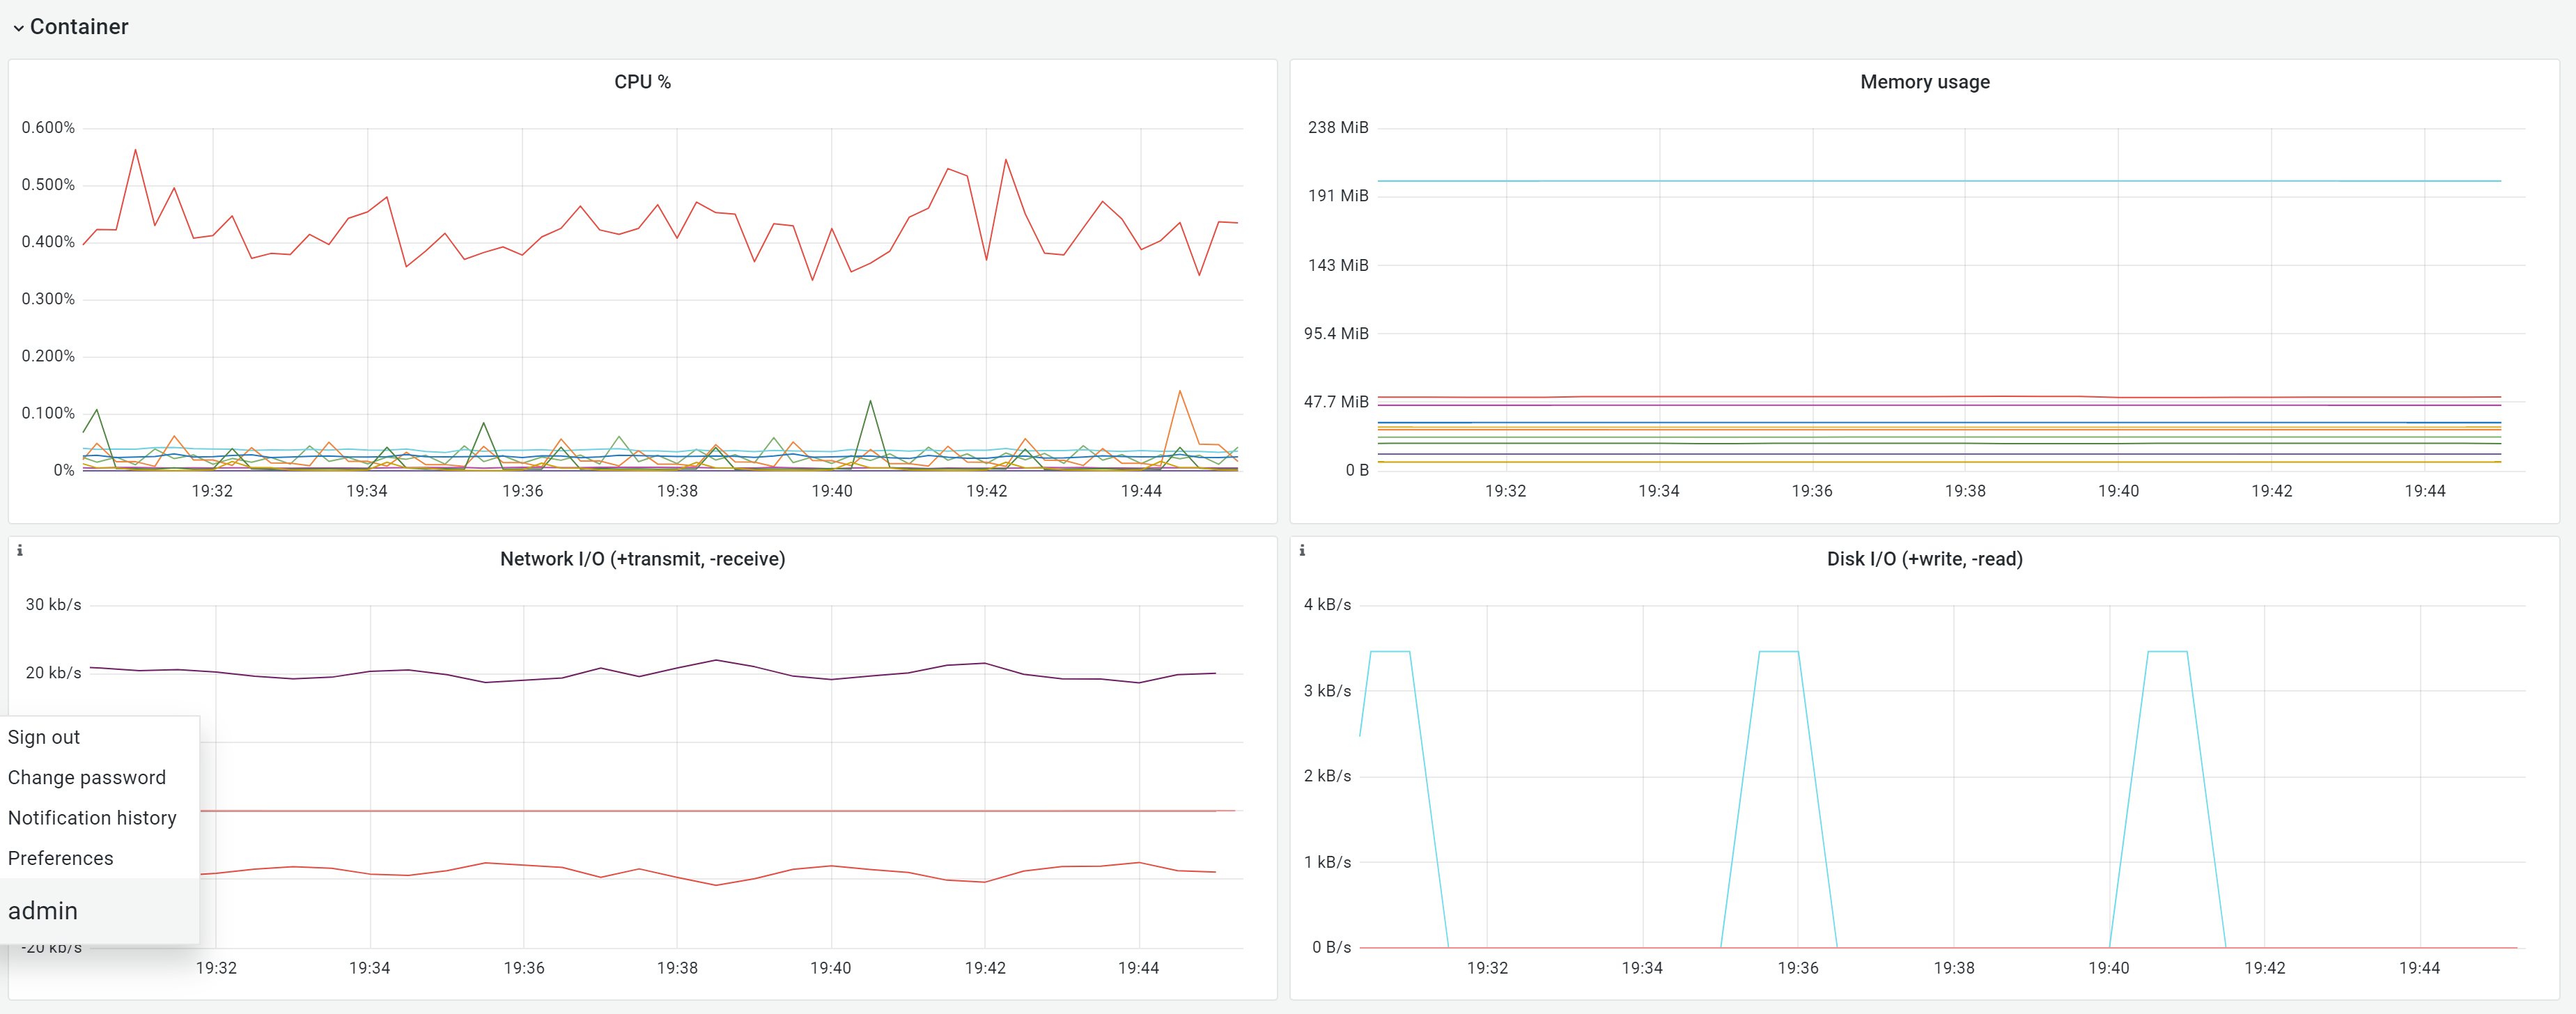
Task: Open Notification history menu entry
Action: point(92,818)
